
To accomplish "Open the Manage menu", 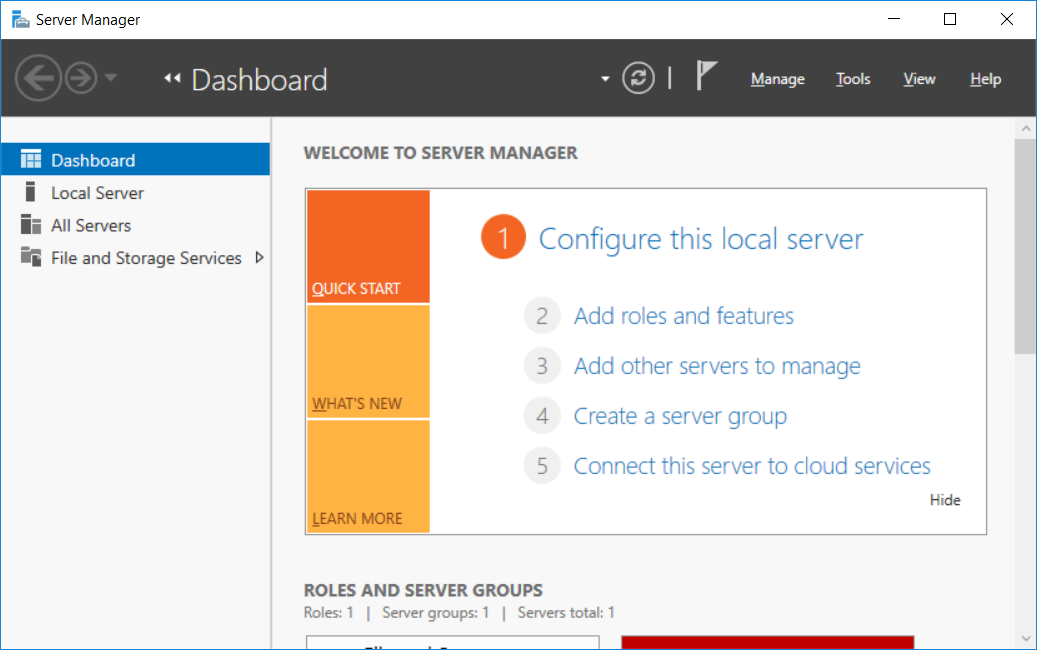I will 778,79.
